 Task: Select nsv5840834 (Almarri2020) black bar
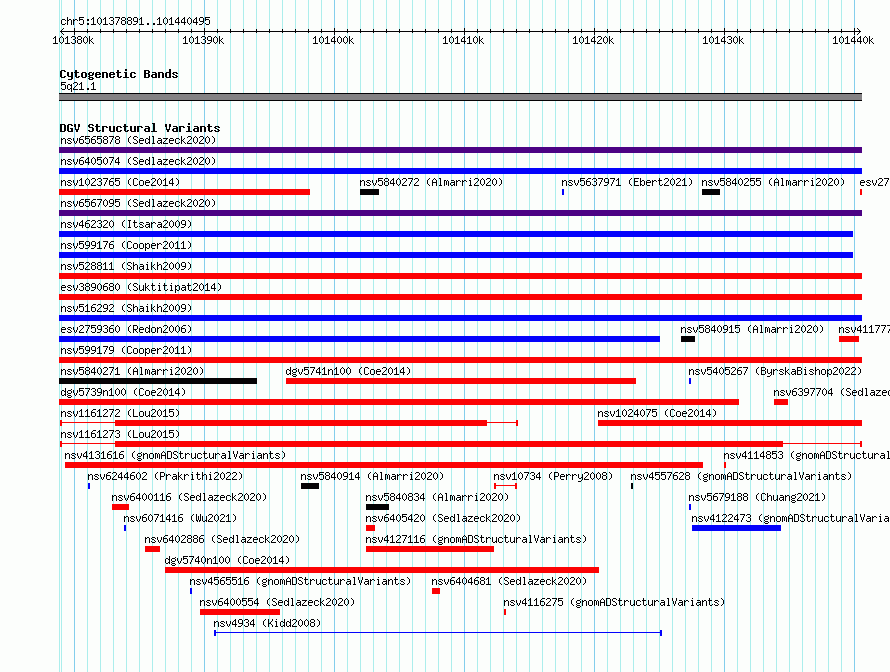pyautogui.click(x=377, y=507)
